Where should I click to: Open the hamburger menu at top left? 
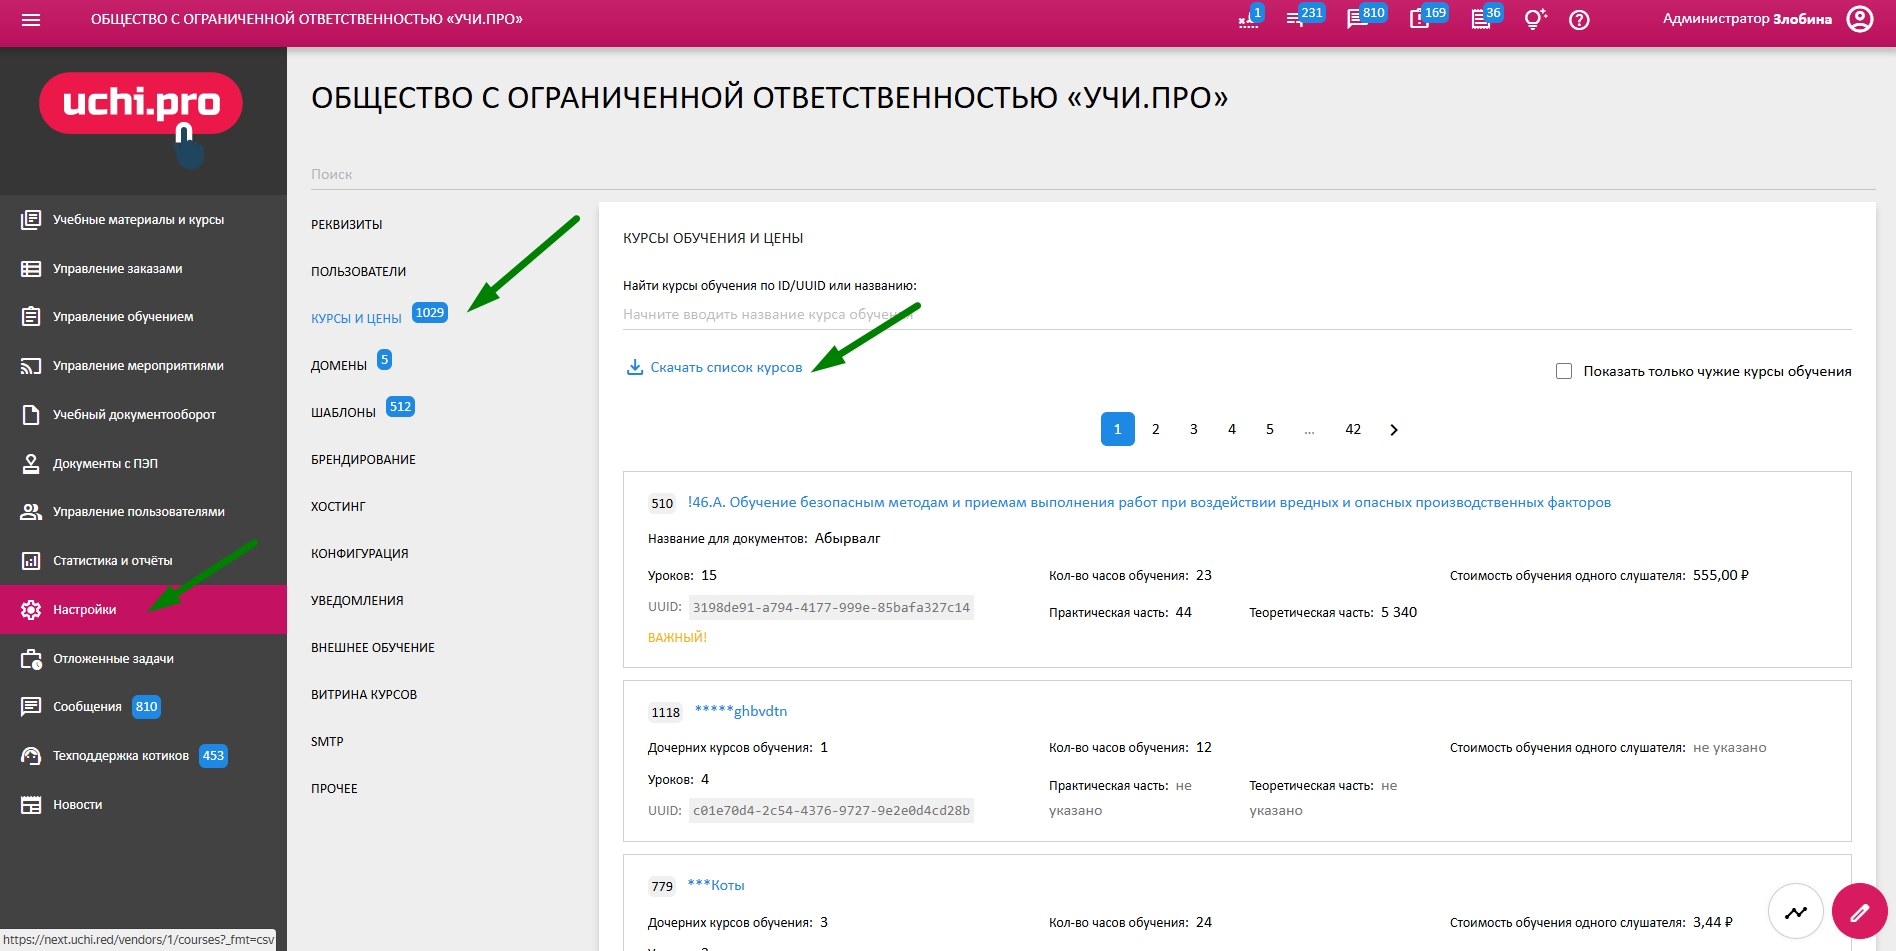point(31,20)
